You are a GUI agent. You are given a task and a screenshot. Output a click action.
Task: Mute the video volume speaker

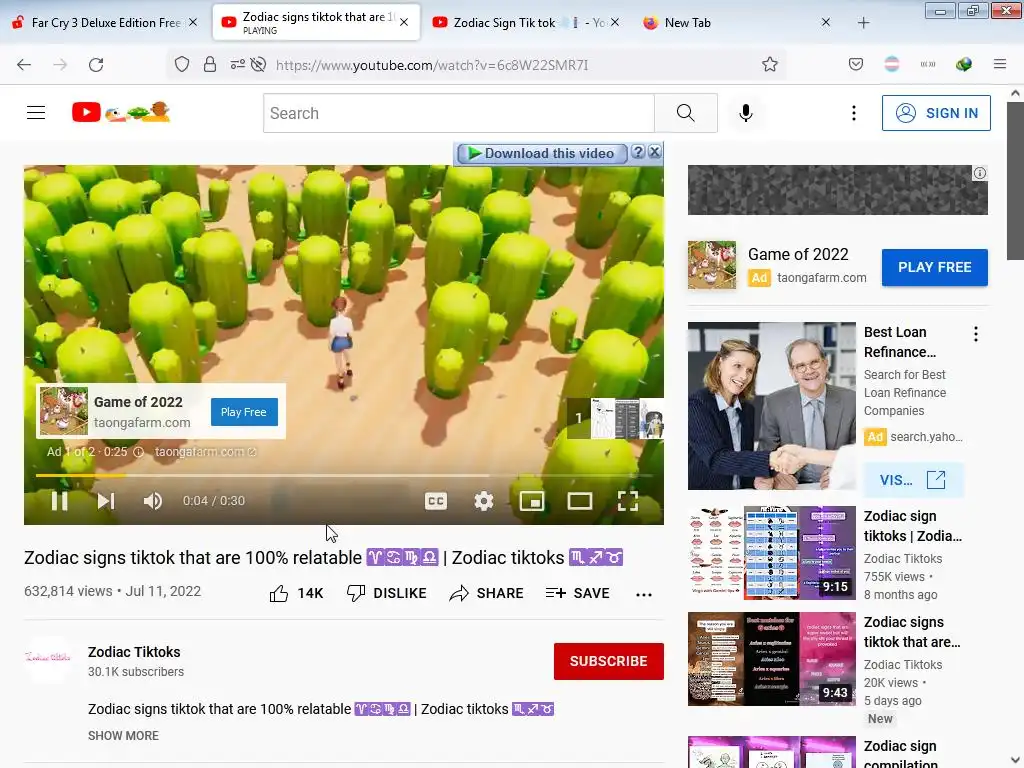pos(153,501)
